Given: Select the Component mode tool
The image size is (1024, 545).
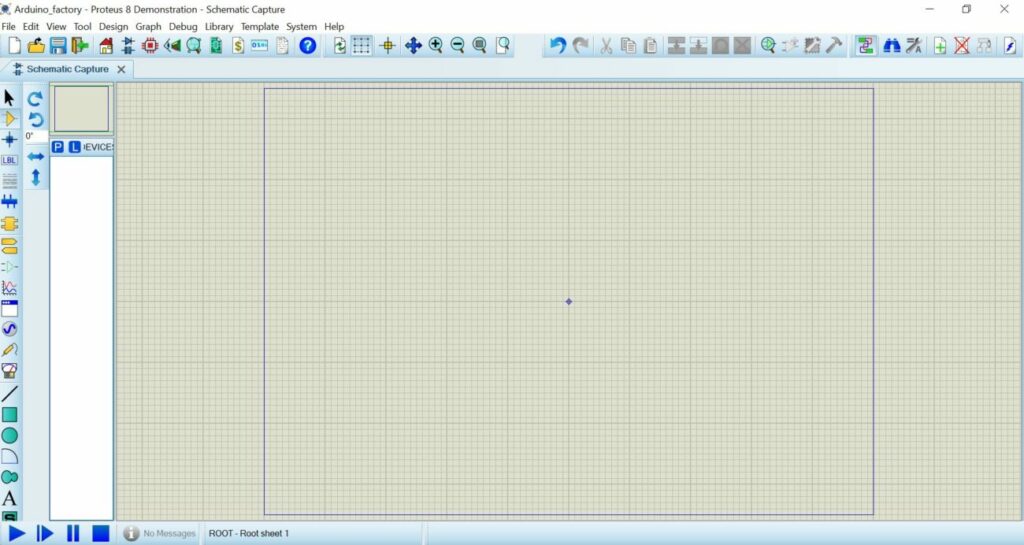Looking at the screenshot, I should tap(10, 118).
